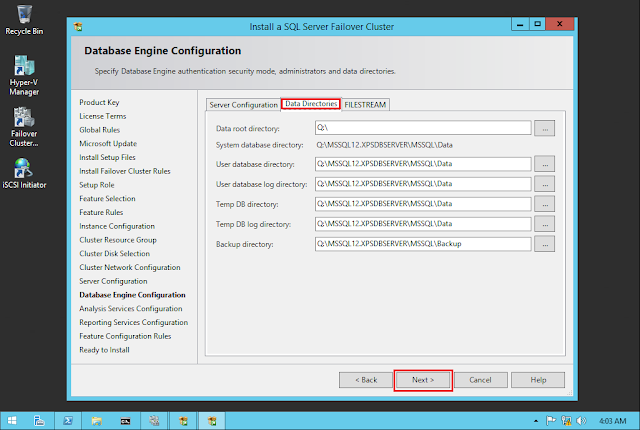The height and width of the screenshot is (430, 640).
Task: Browse for User database log directory
Action: click(x=545, y=184)
